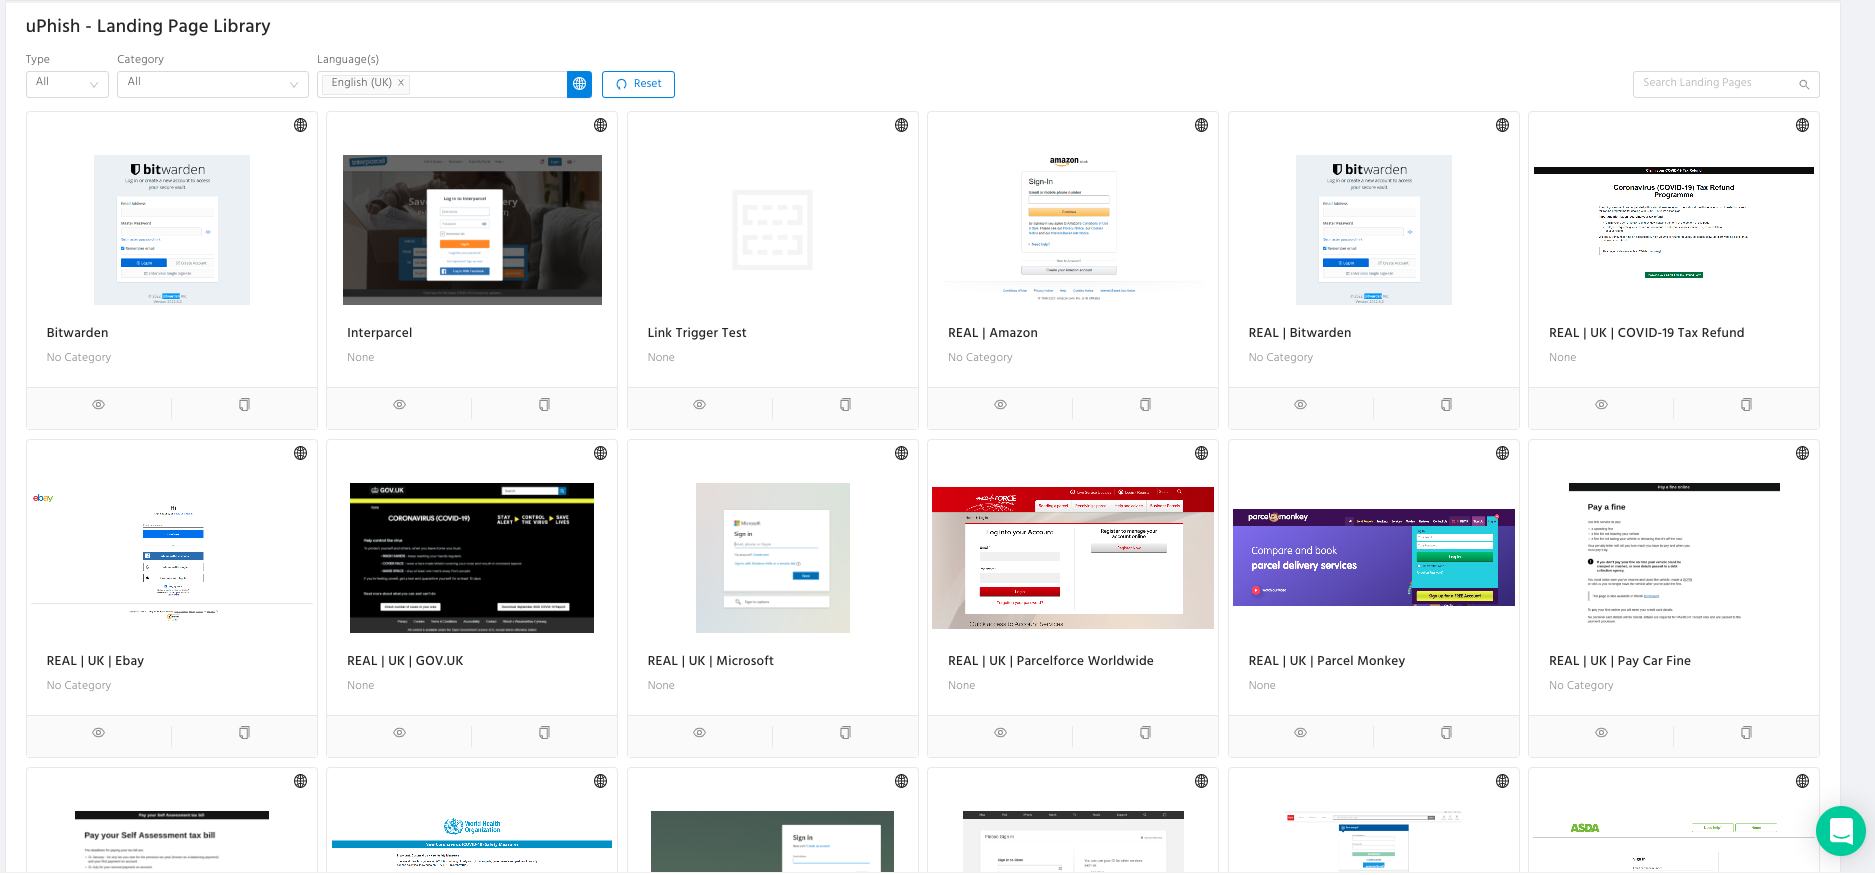Preview REAL | UK | Ebay page (eye icon)
The height and width of the screenshot is (875, 1875).
coord(98,733)
